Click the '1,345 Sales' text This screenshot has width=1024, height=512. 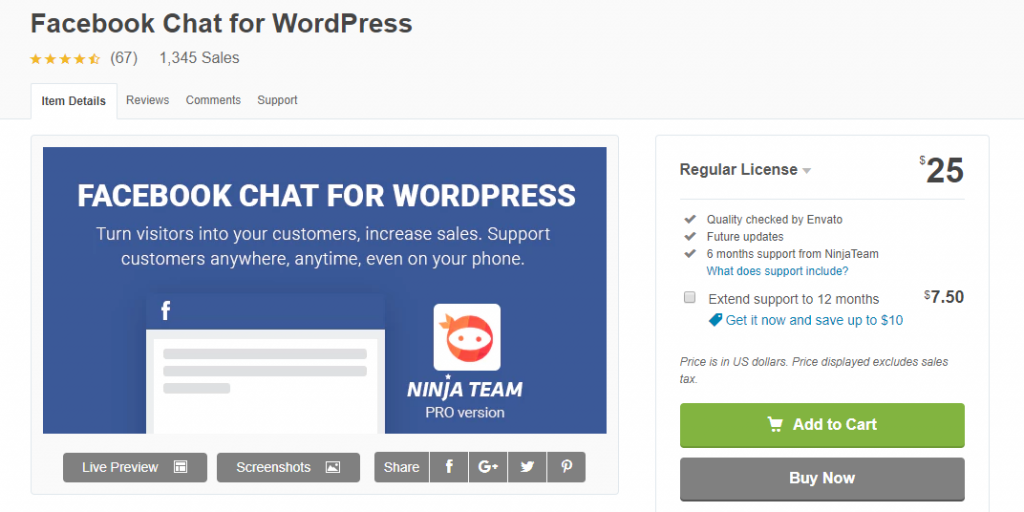[199, 58]
